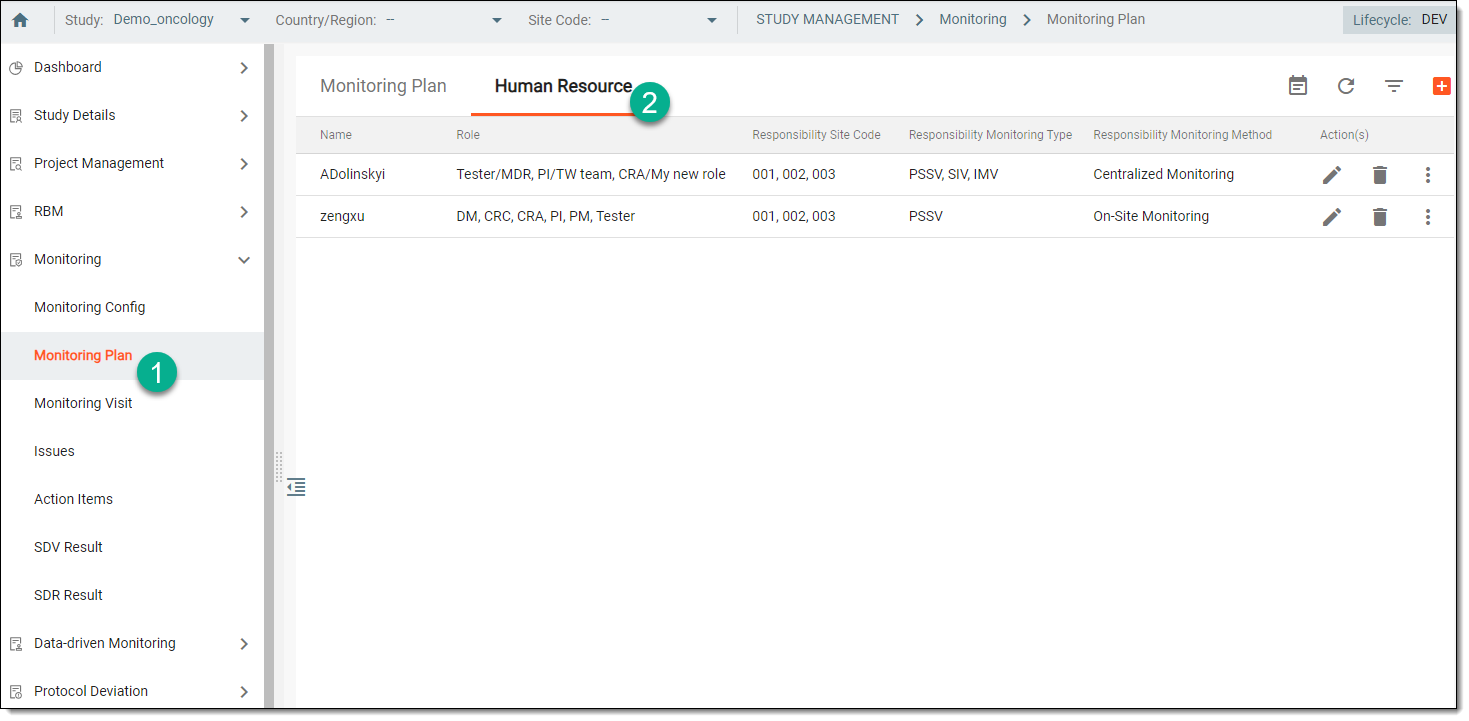The image size is (1469, 721).
Task: Add a new human resource record
Action: (1441, 86)
